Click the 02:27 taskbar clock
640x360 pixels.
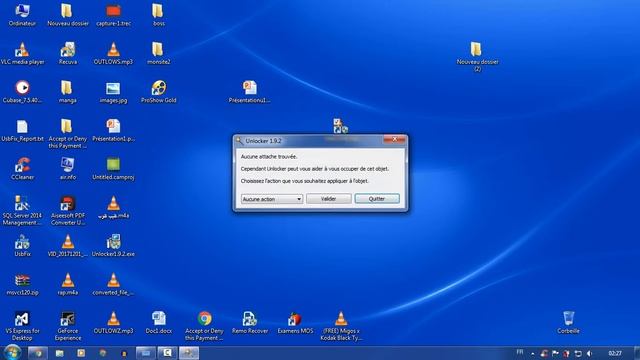615,353
